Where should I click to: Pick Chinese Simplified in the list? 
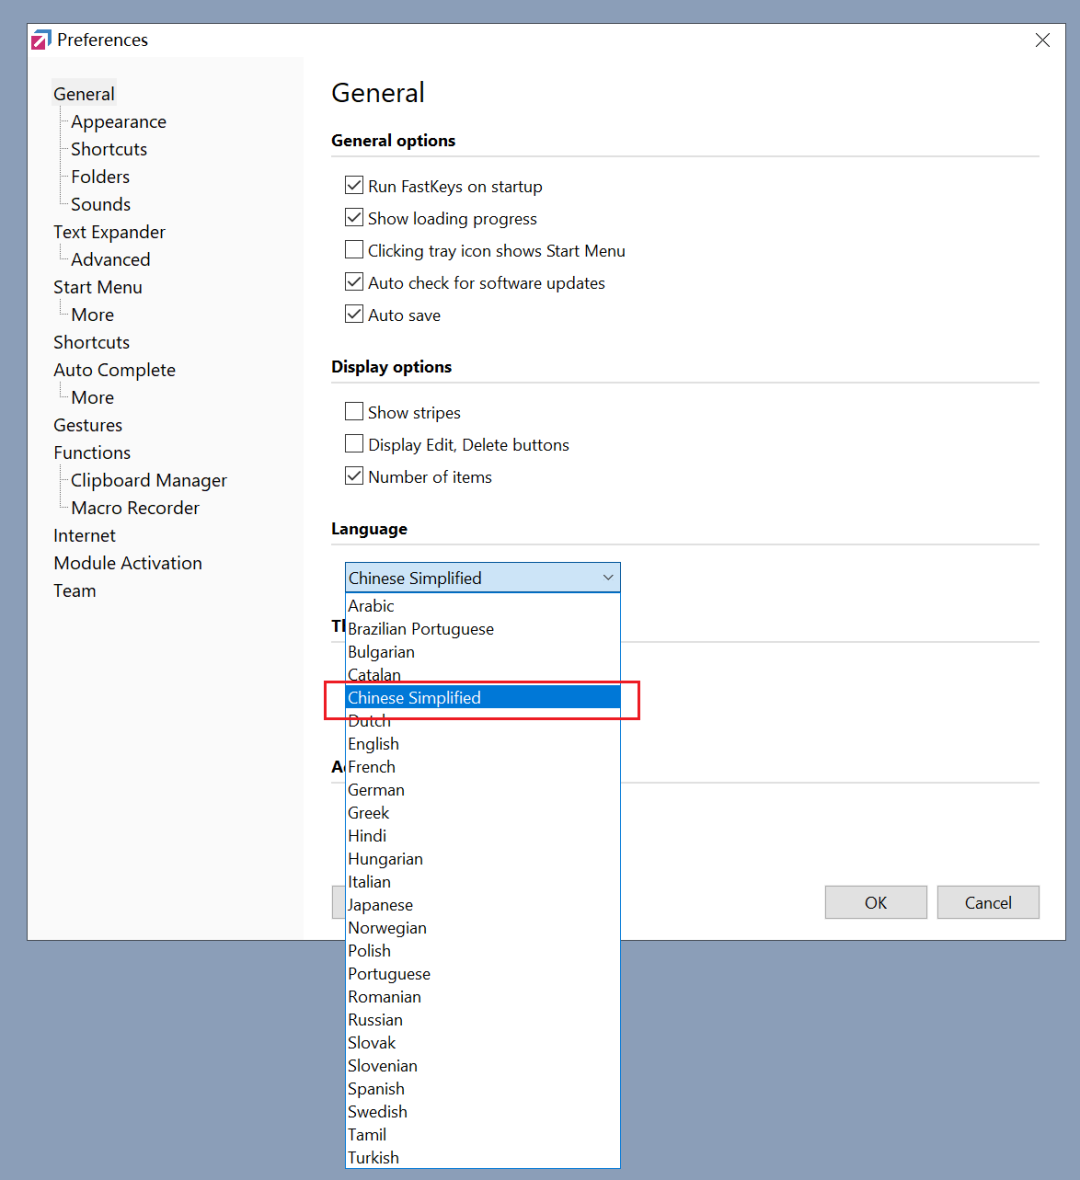pos(482,698)
